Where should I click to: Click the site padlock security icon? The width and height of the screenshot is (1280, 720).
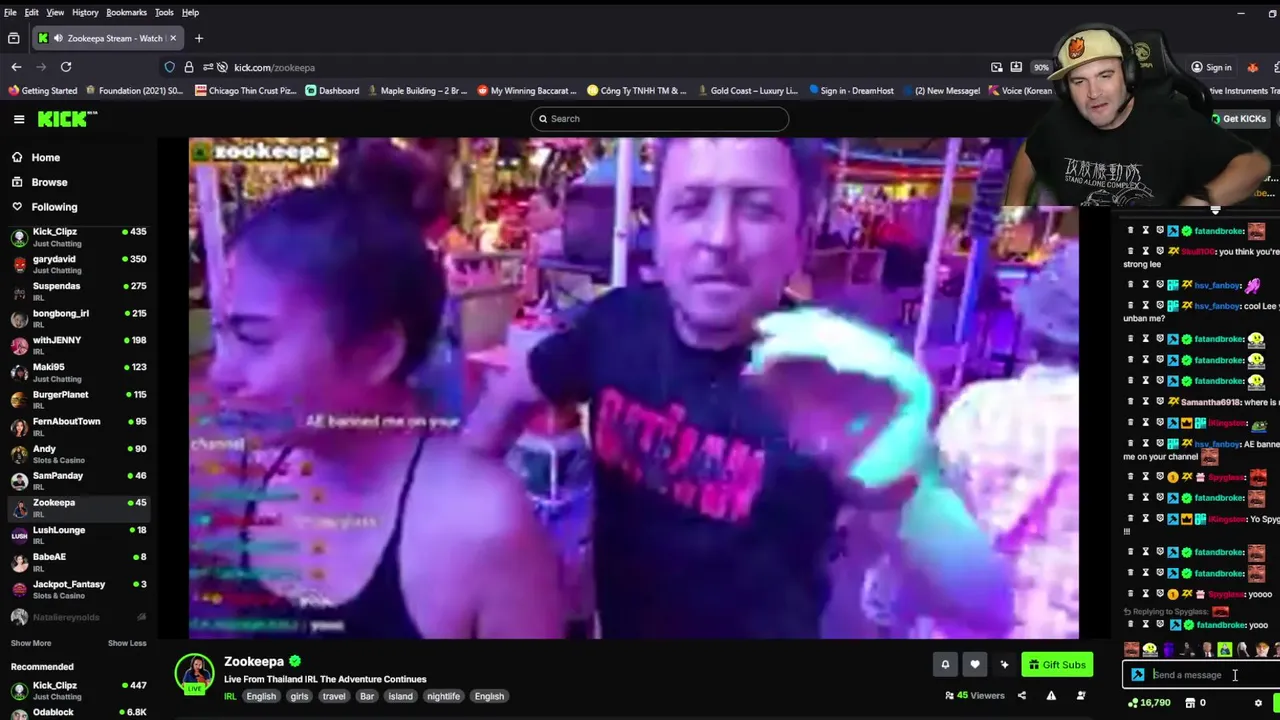(189, 67)
